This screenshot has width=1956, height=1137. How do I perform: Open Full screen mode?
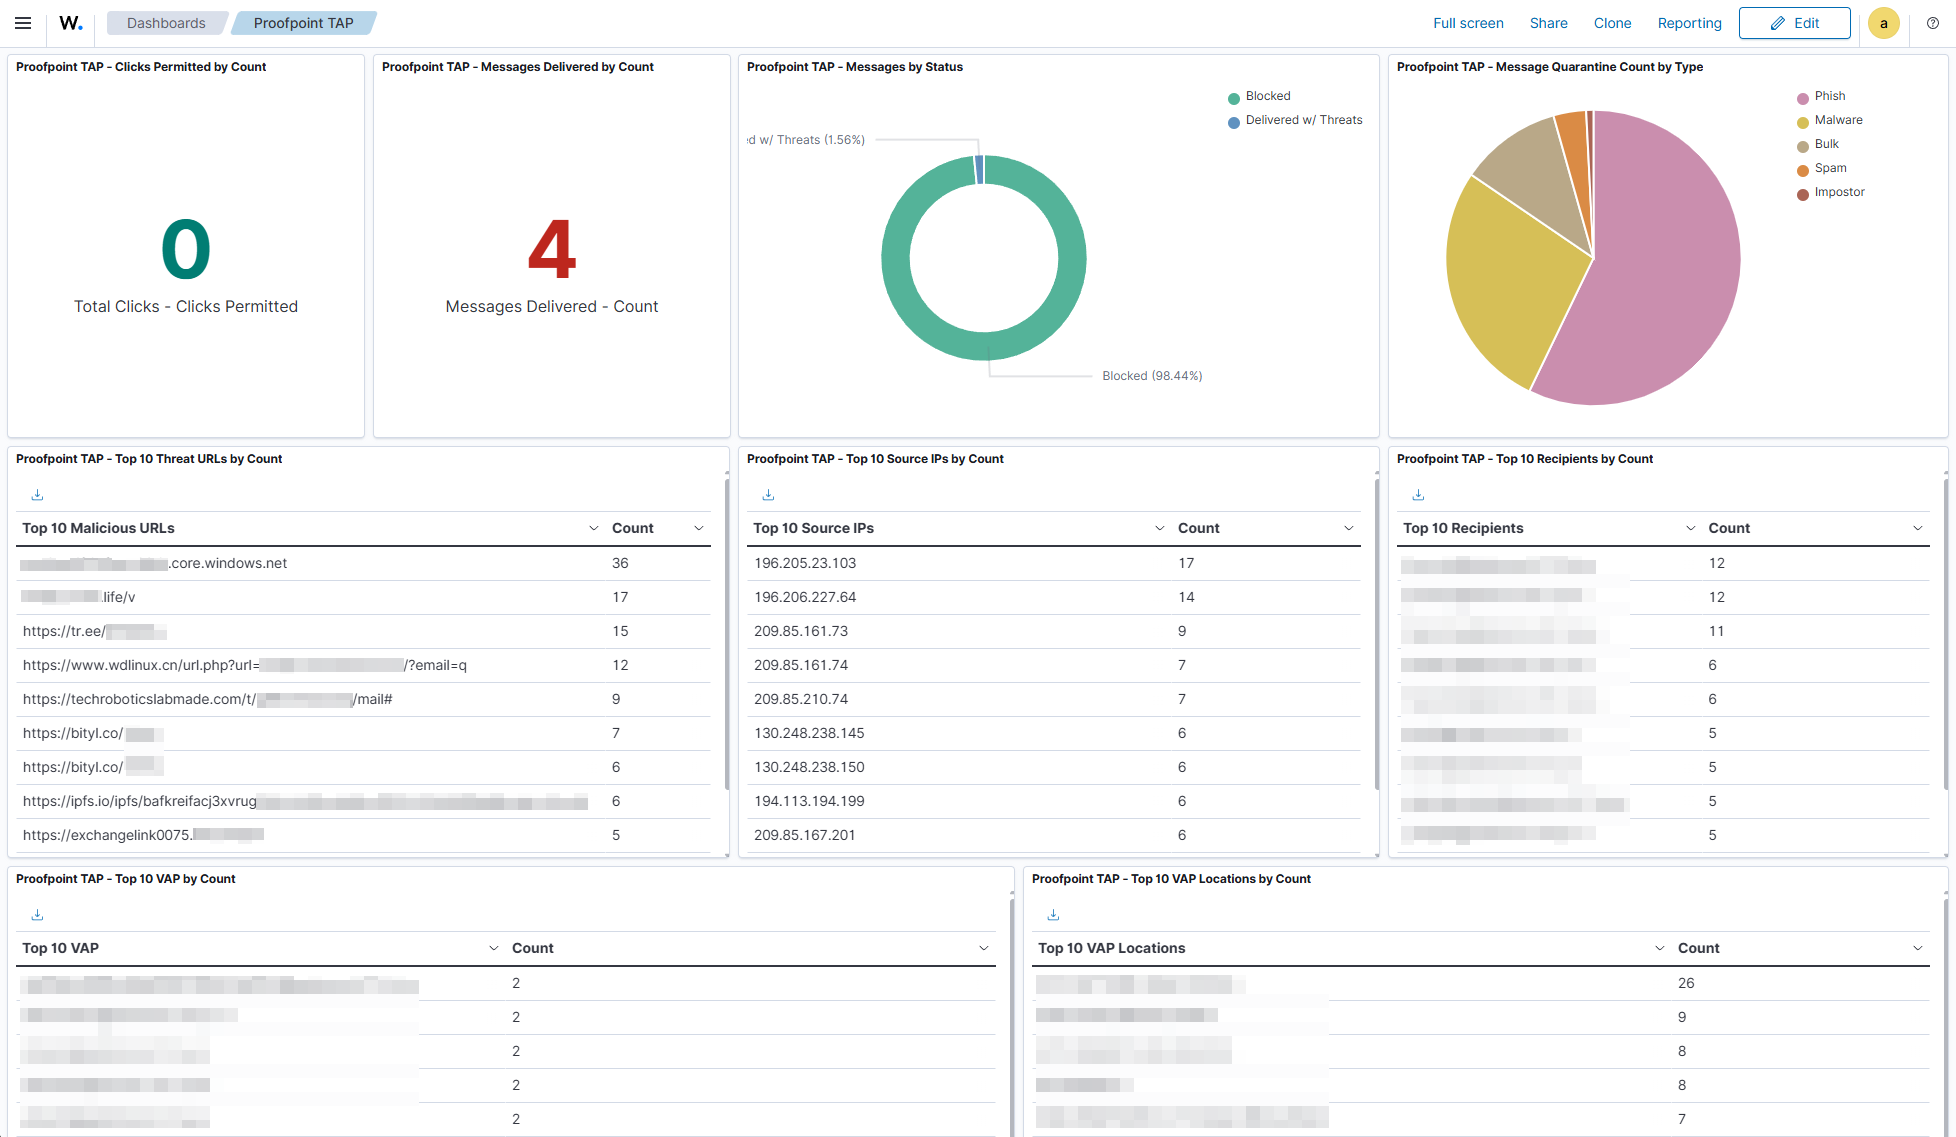pyautogui.click(x=1468, y=22)
